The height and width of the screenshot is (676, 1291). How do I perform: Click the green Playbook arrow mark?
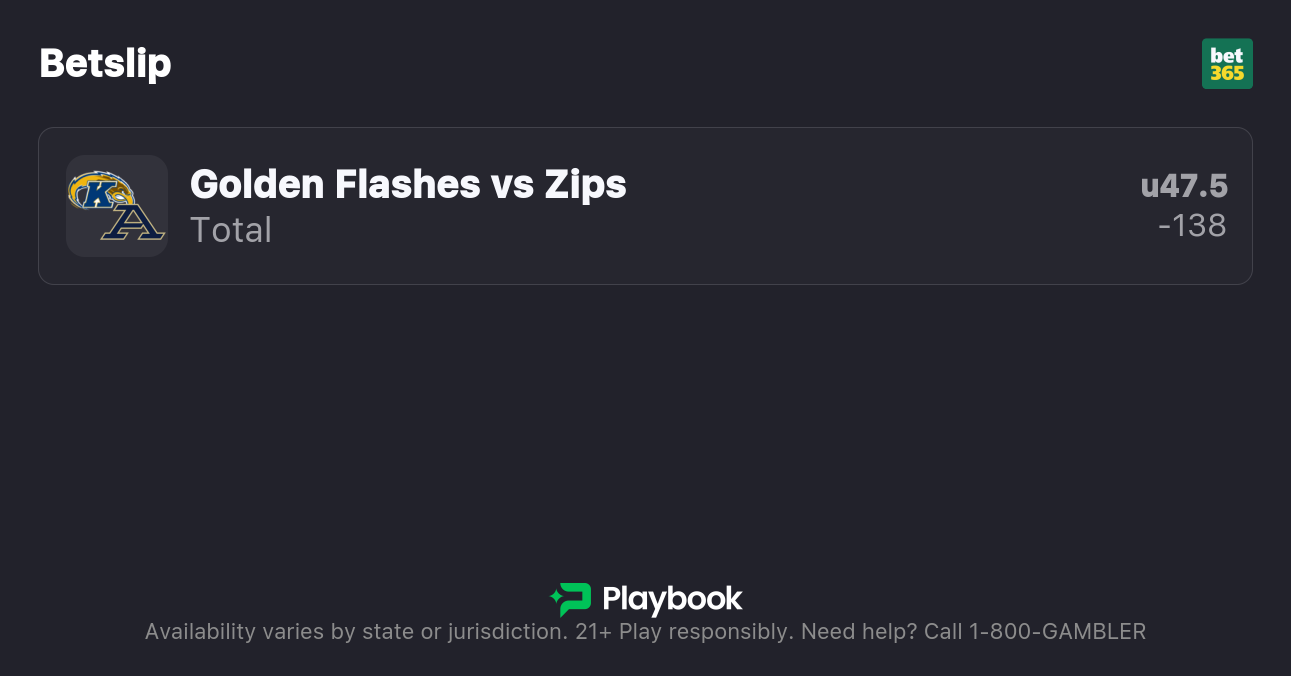(571, 600)
